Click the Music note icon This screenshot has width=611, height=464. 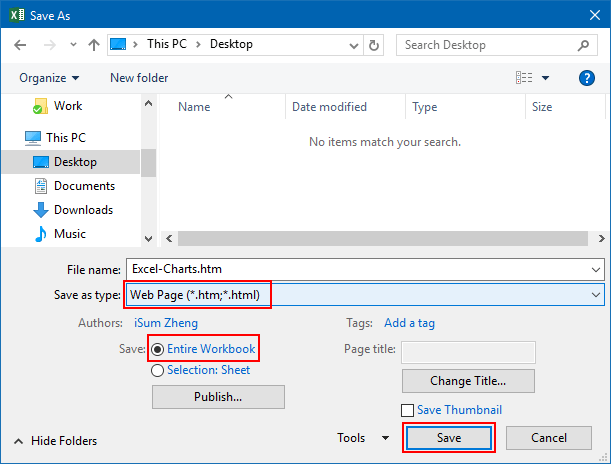41,234
